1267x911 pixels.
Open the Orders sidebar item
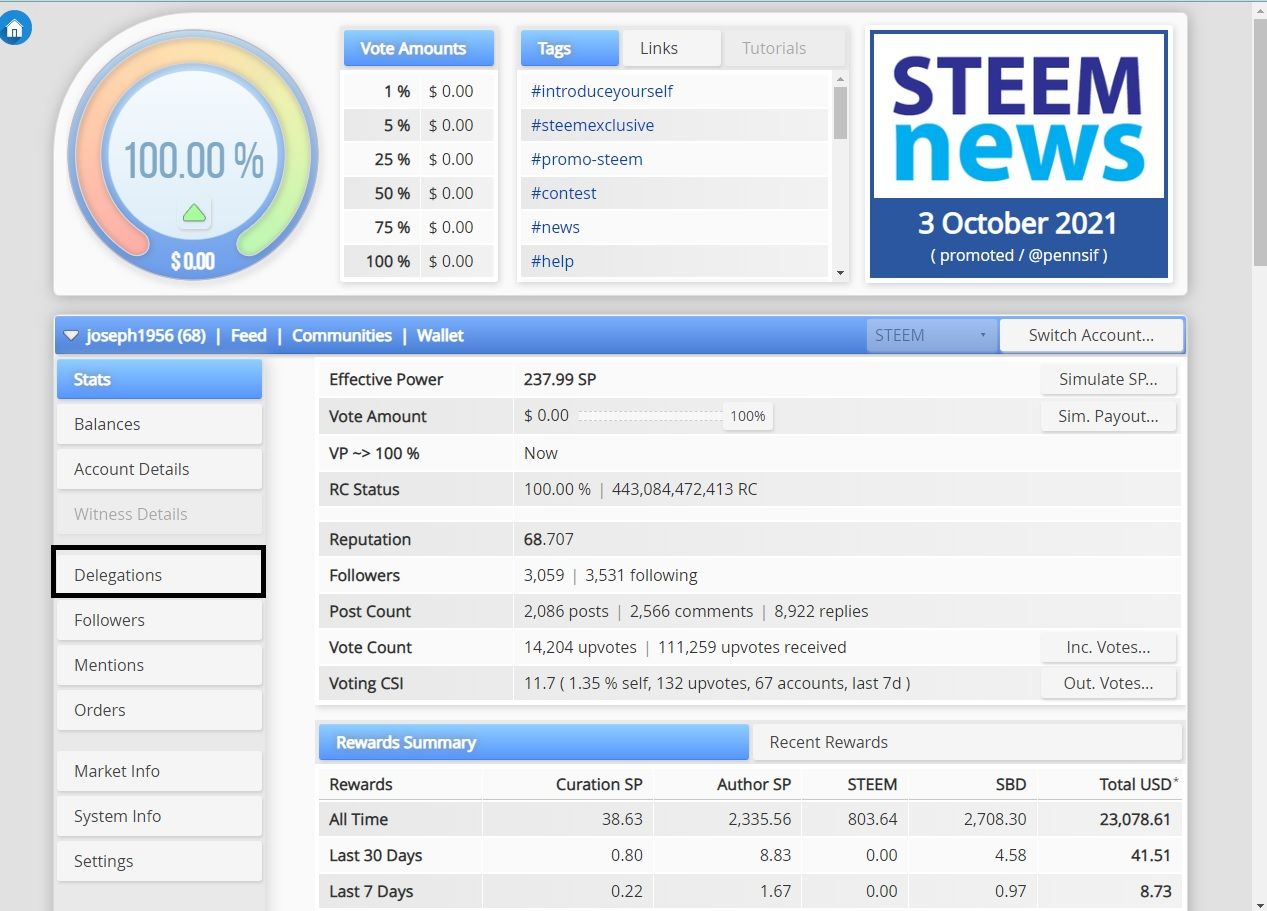point(159,710)
